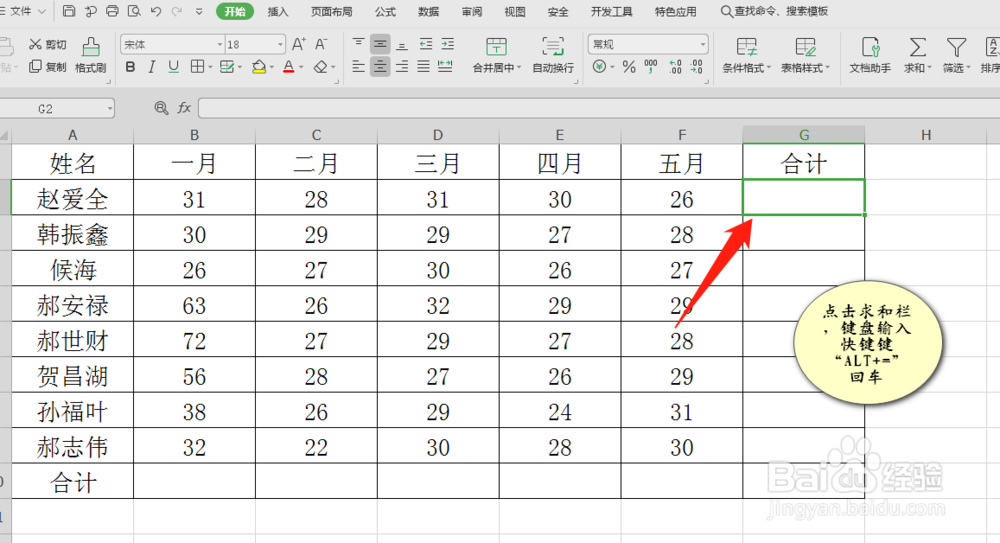Toggle top vertical alignment
This screenshot has height=543, width=1000.
[x=358, y=44]
